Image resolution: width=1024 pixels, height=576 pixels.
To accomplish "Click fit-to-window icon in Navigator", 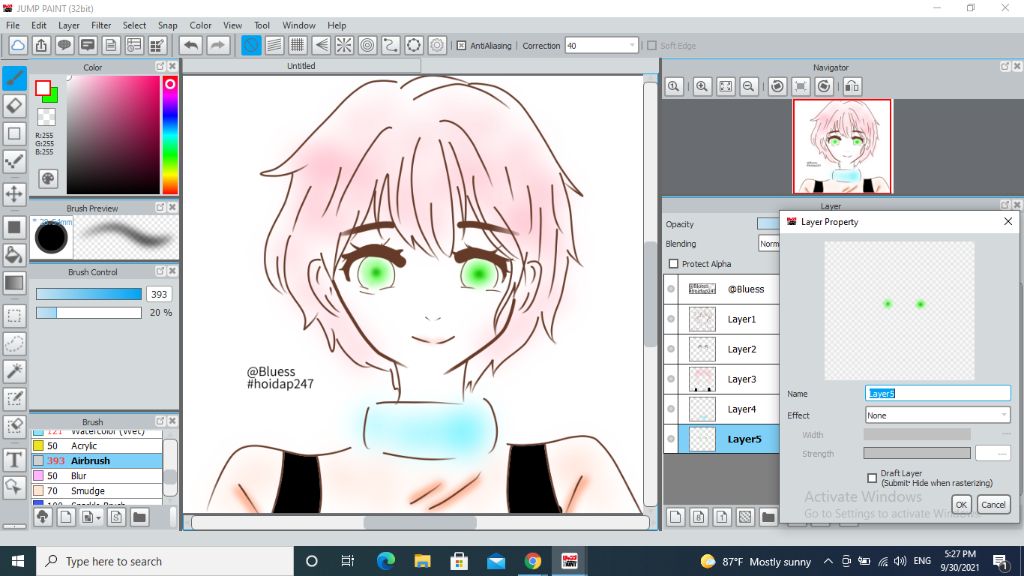I will point(726,86).
